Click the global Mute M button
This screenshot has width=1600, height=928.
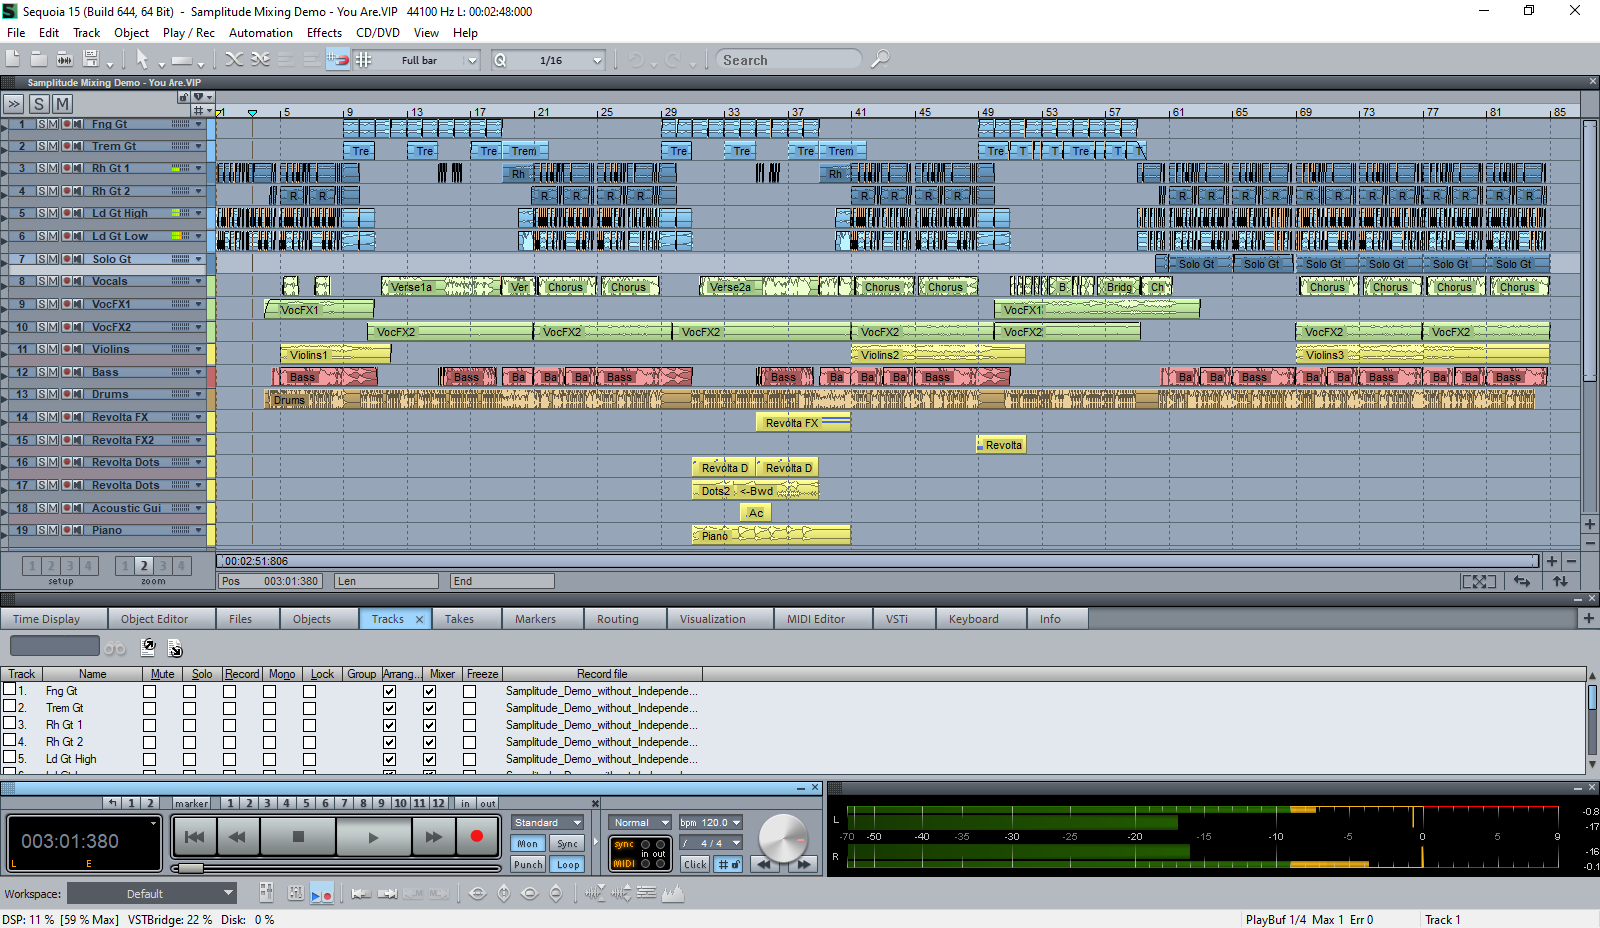62,104
